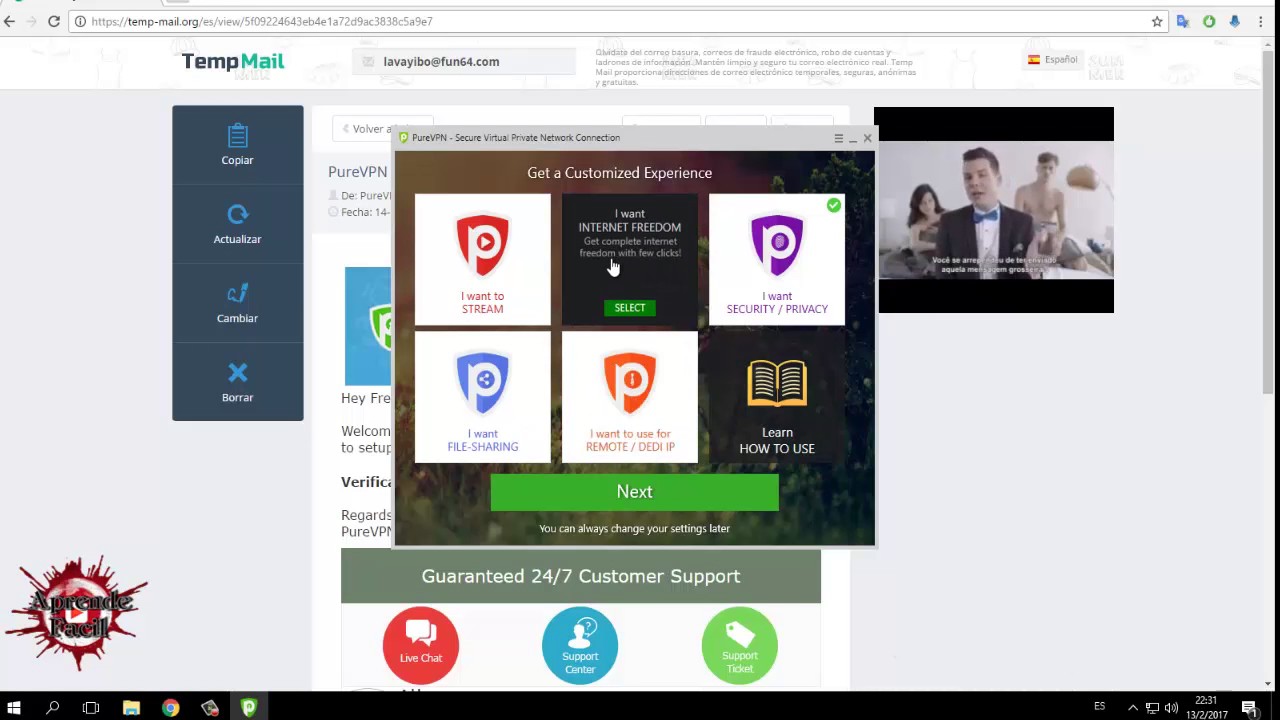This screenshot has height=720, width=1280.
Task: Select the REMOTE / DEDI IP tile
Action: tap(630, 397)
